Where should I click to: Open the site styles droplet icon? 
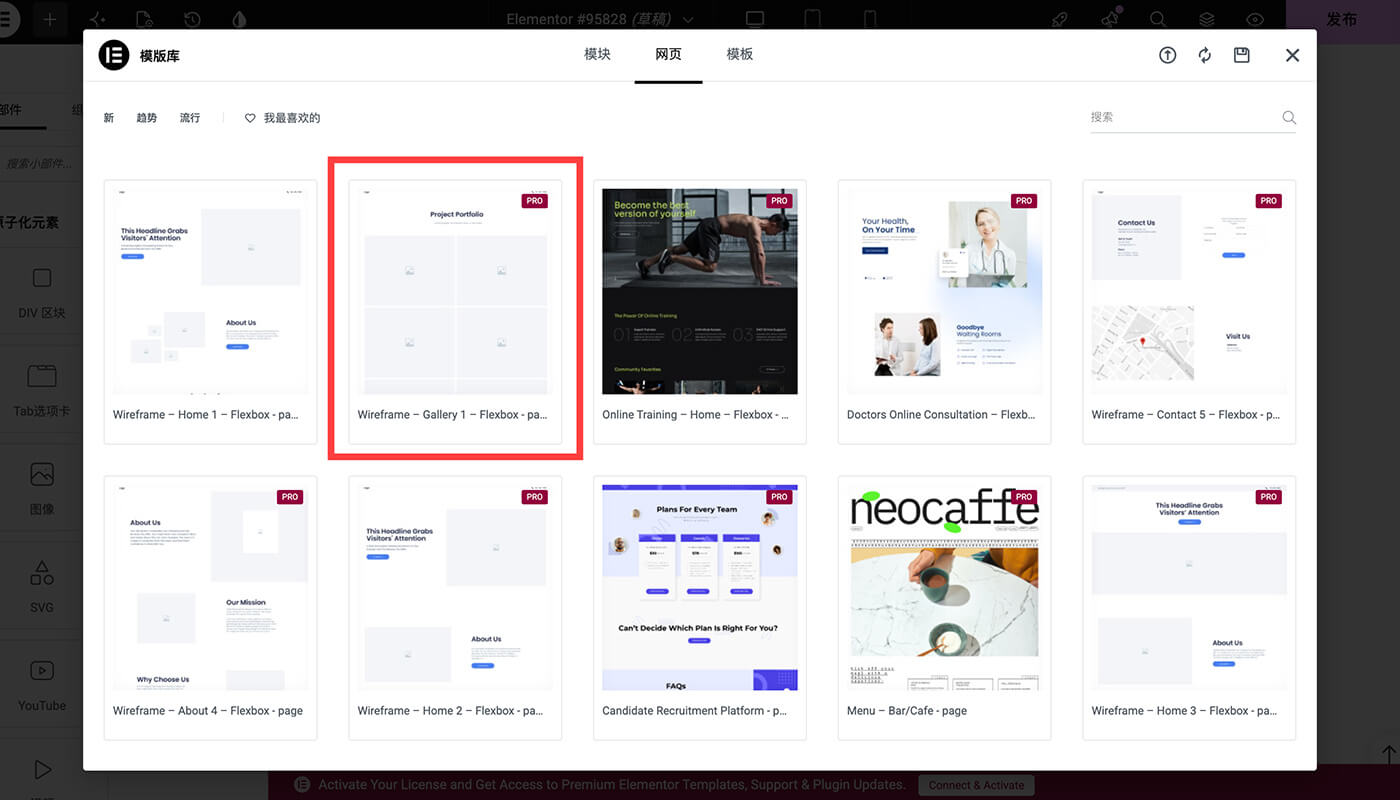click(238, 19)
